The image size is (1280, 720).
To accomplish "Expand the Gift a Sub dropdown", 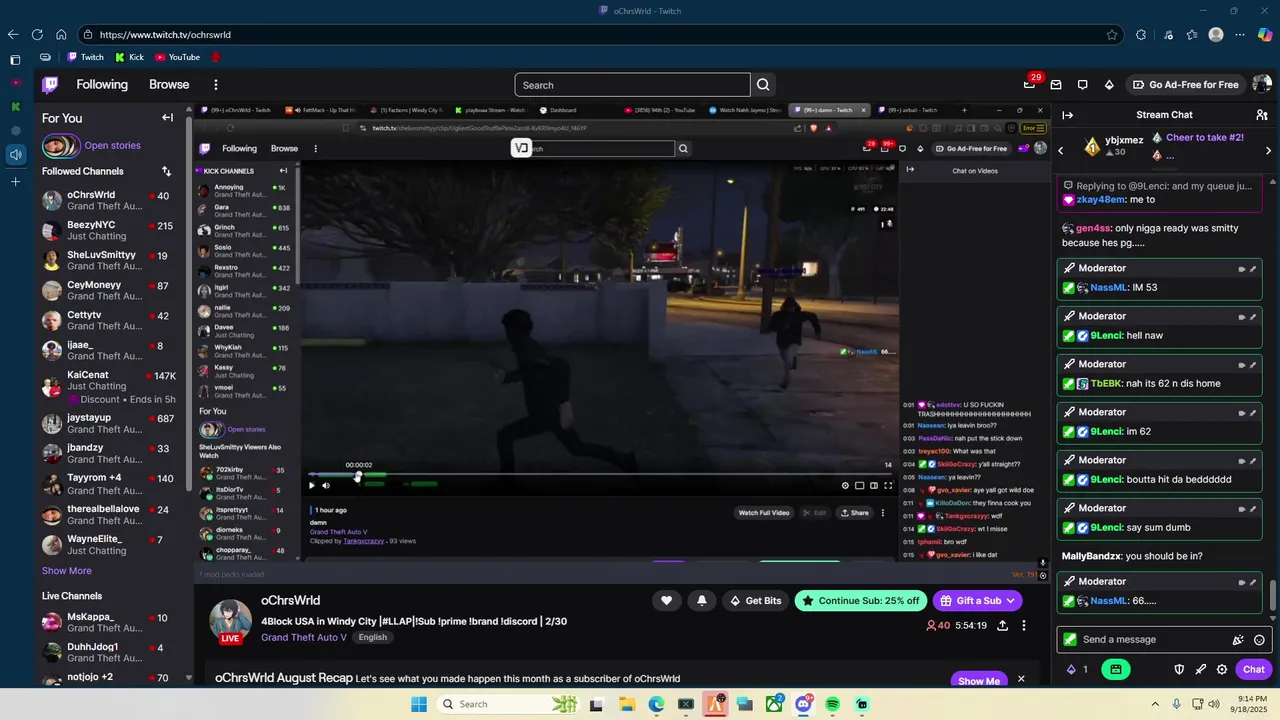I will pos(1011,600).
